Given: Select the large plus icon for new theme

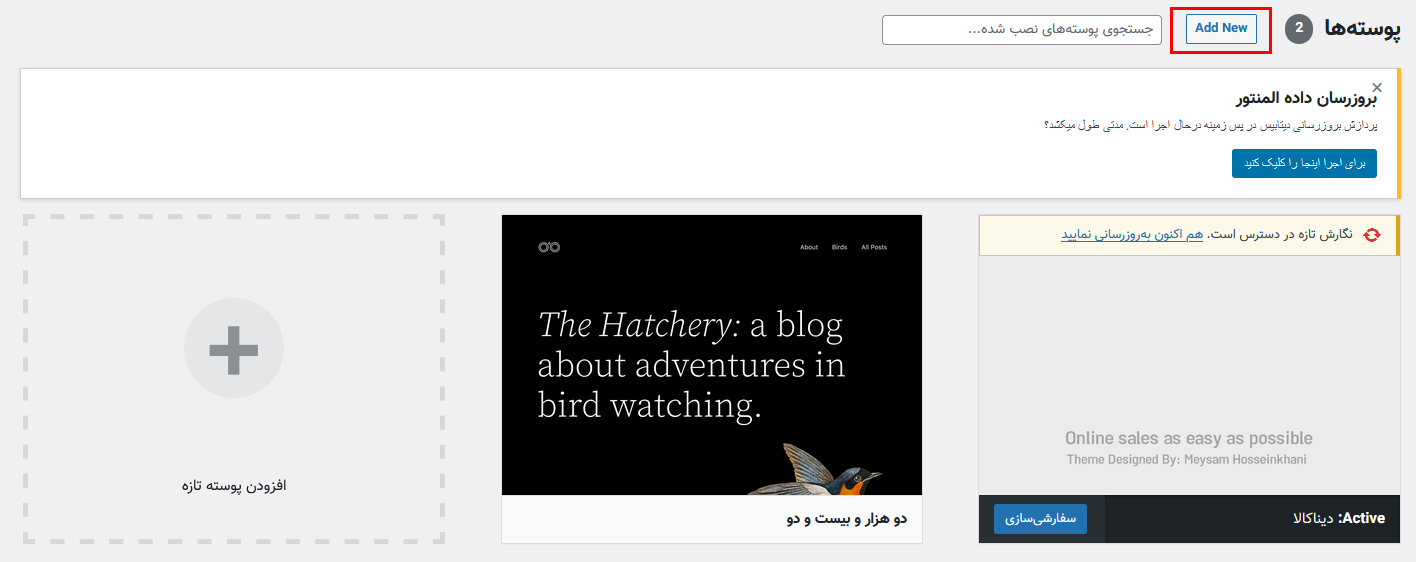Looking at the screenshot, I should point(234,348).
